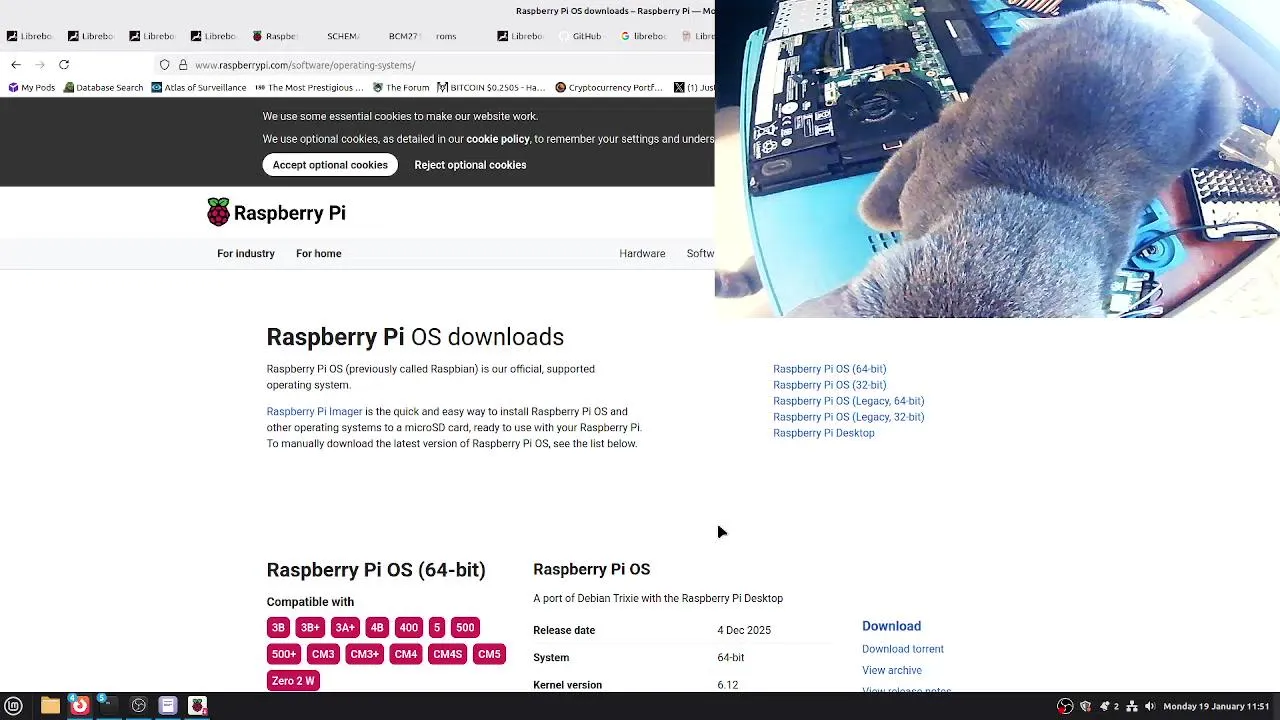Screen dimensions: 1280x720
Task: Click the webcam overlay video thumbnail
Action: tap(997, 159)
